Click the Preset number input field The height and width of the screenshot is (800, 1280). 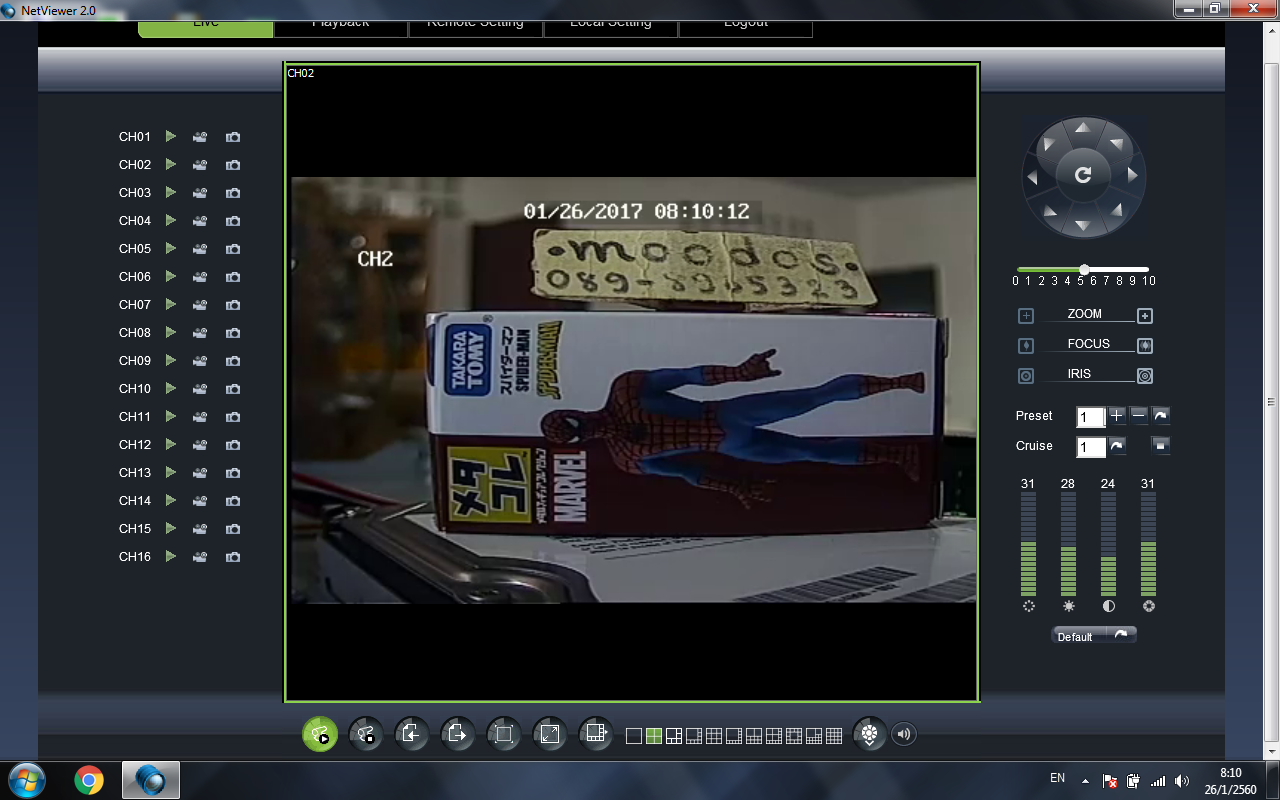click(x=1091, y=417)
